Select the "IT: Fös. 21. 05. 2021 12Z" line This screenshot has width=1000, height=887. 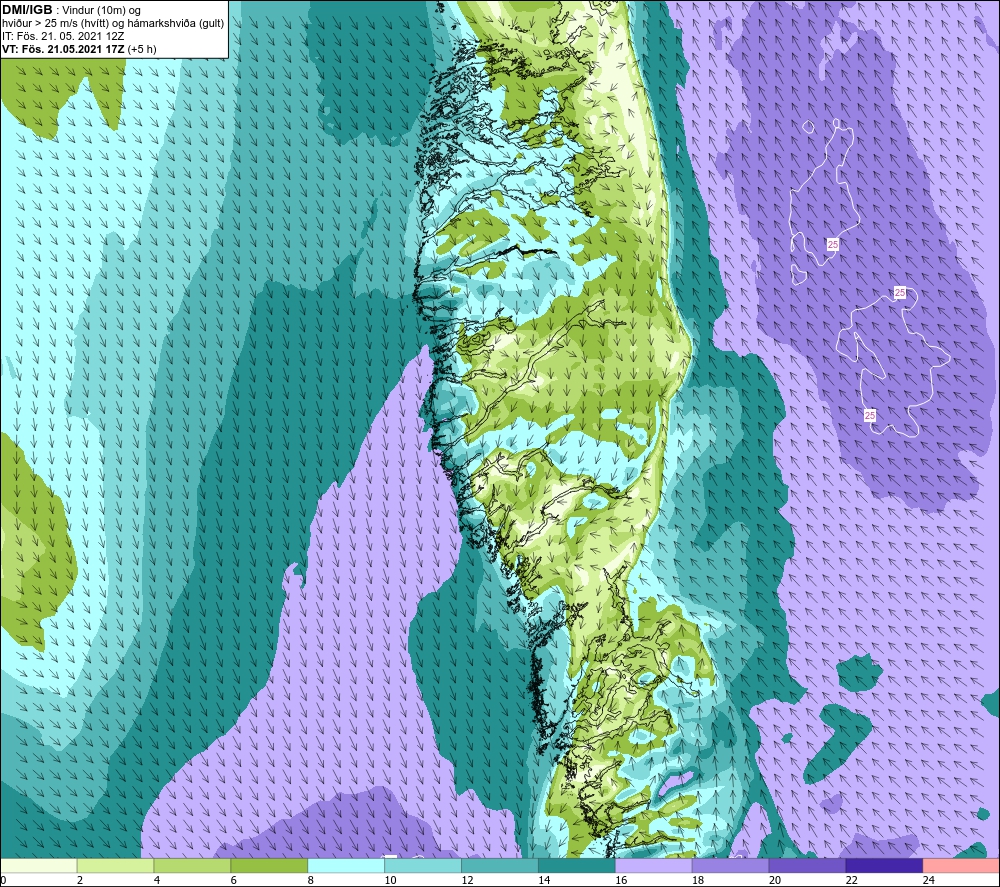(x=63, y=36)
